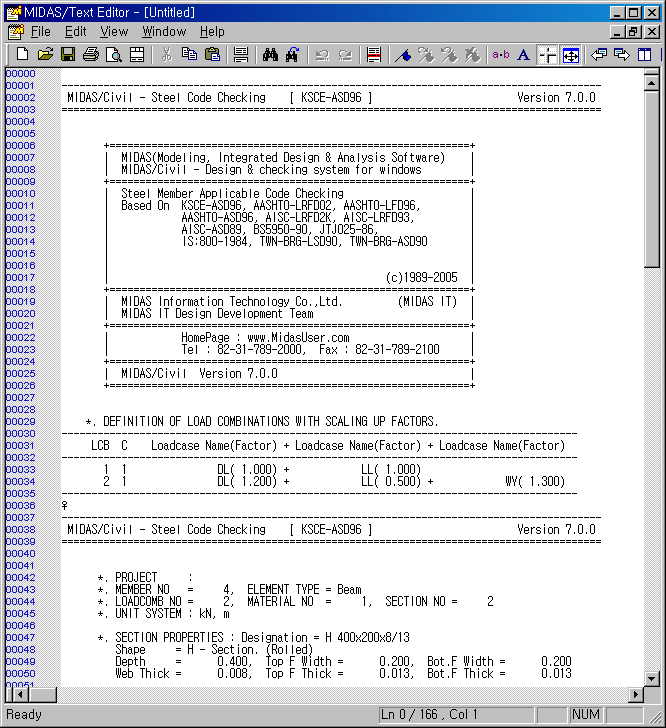666x728 pixels.
Task: Save the file with the floppy disk icon
Action: 68,55
